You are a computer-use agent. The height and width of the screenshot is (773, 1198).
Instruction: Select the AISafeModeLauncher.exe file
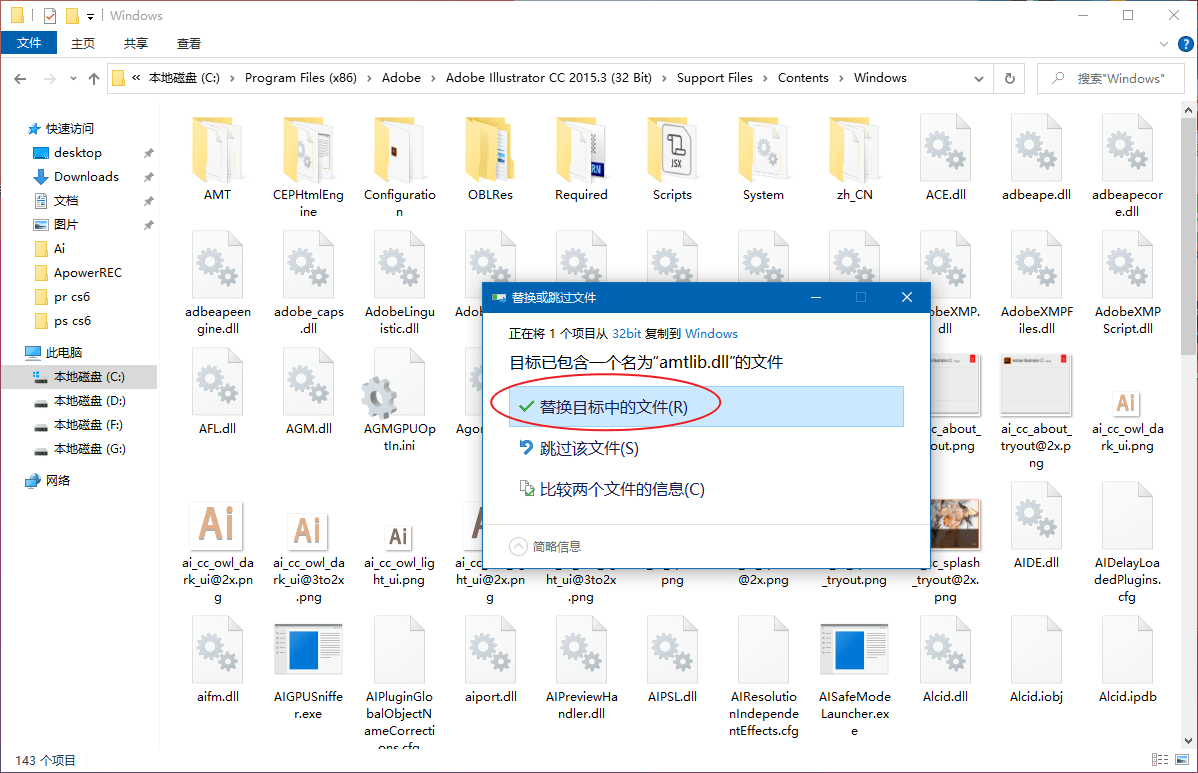pyautogui.click(x=854, y=678)
